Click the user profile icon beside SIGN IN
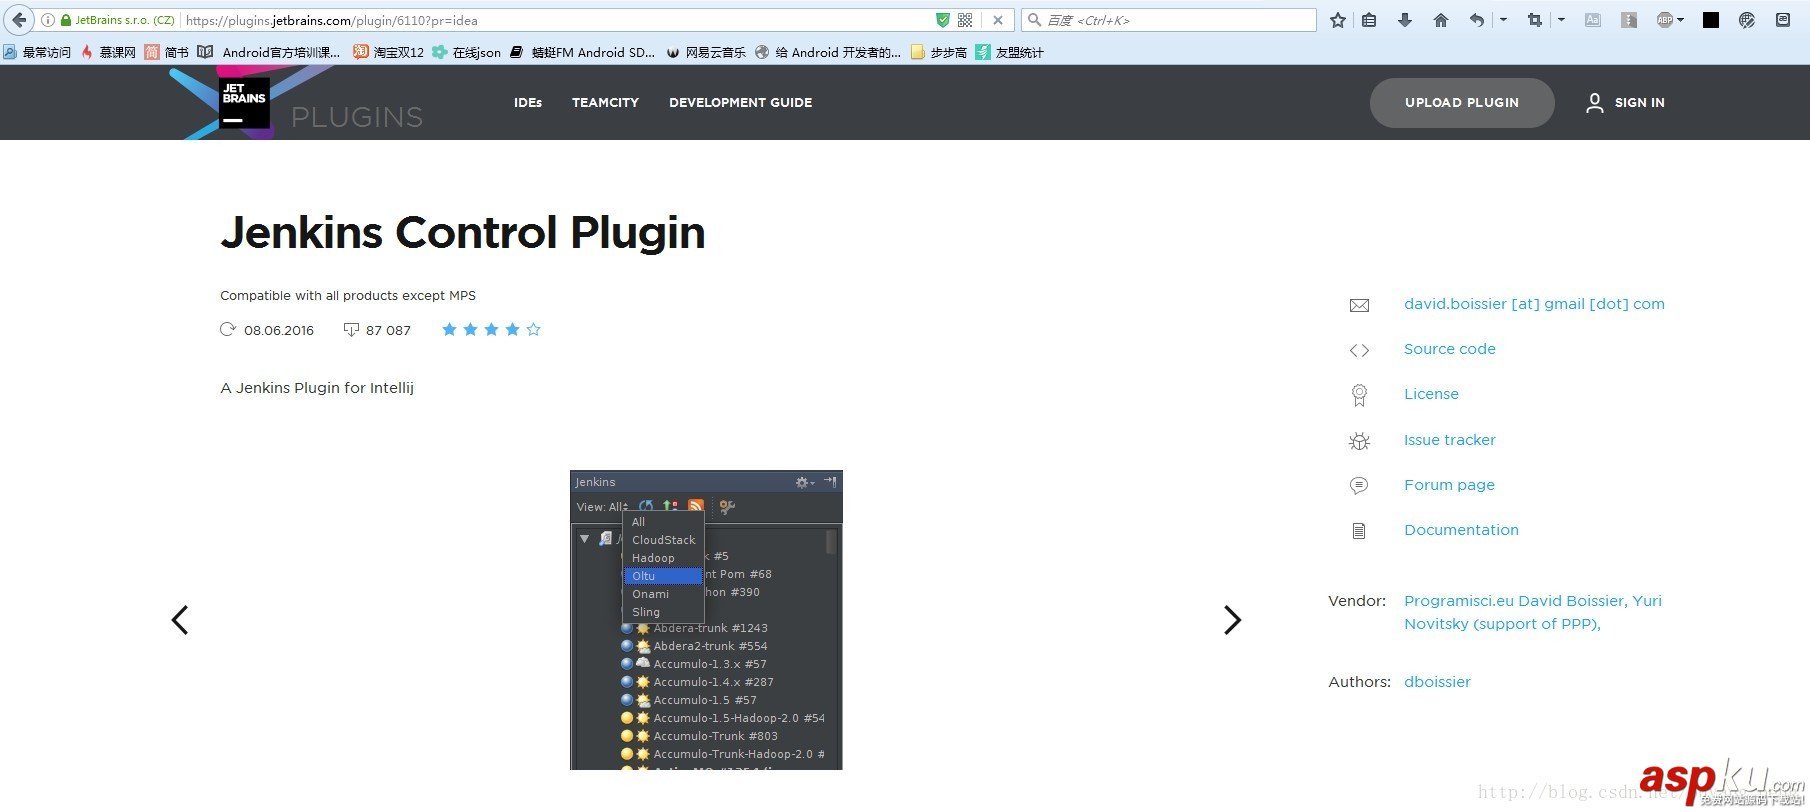The height and width of the screenshot is (812, 1810). [1595, 102]
